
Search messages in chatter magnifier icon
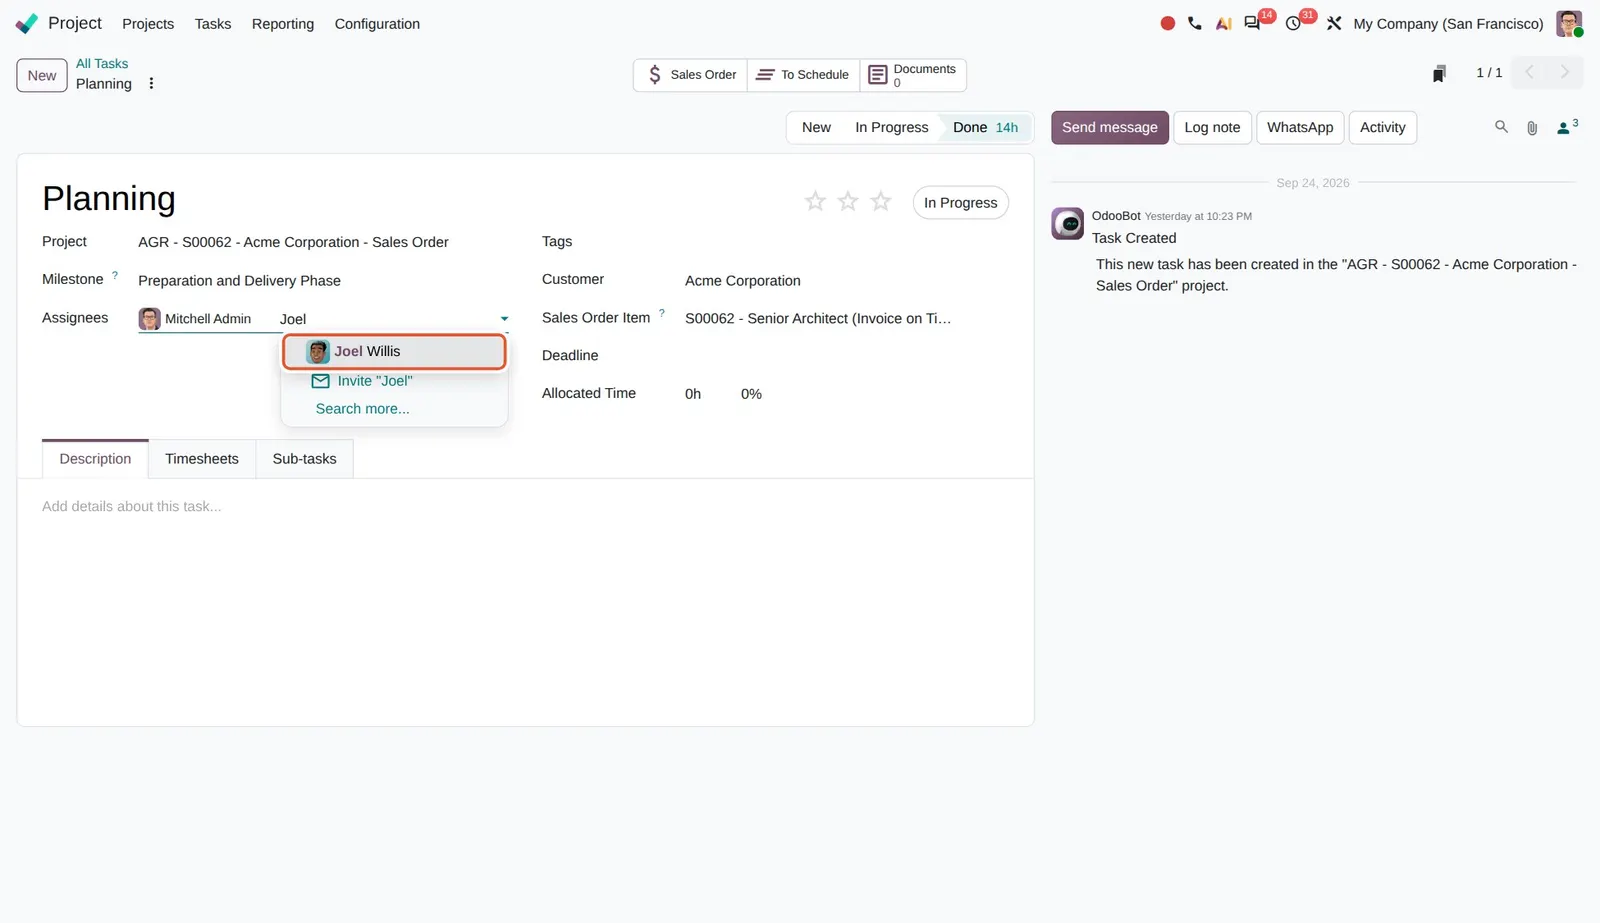[1501, 127]
